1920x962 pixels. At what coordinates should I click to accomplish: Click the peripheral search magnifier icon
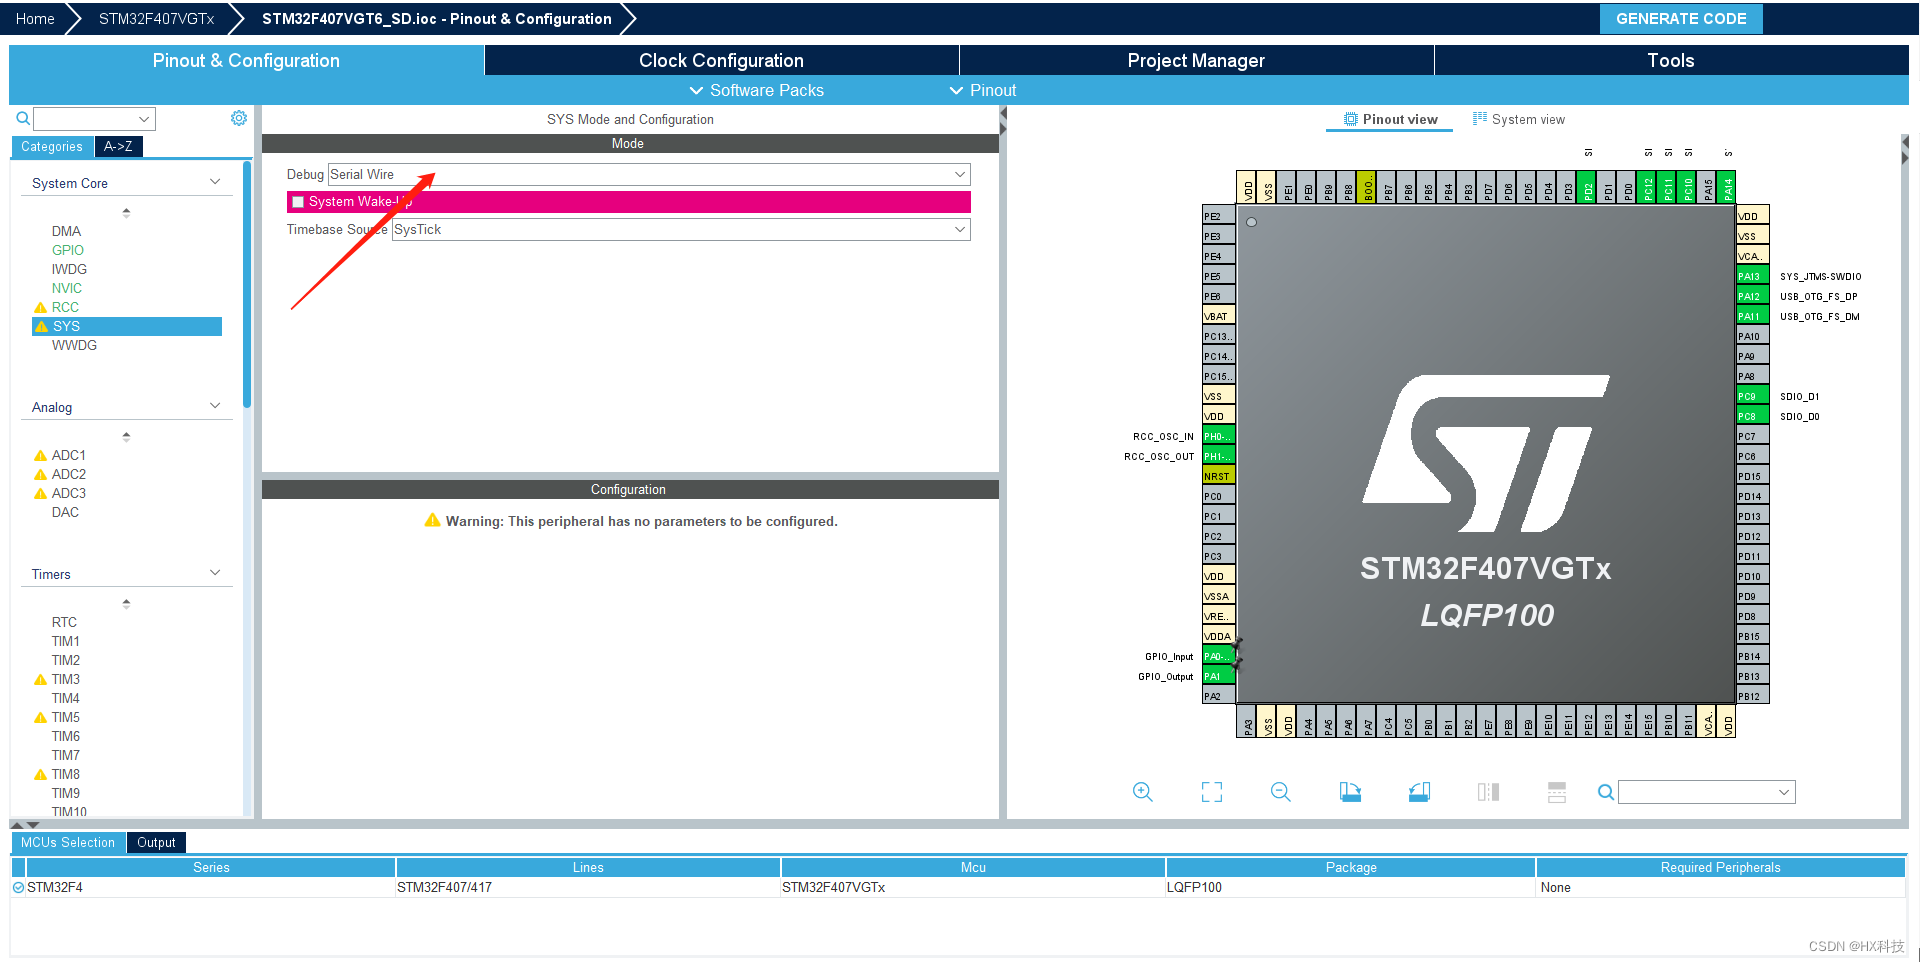(x=23, y=119)
